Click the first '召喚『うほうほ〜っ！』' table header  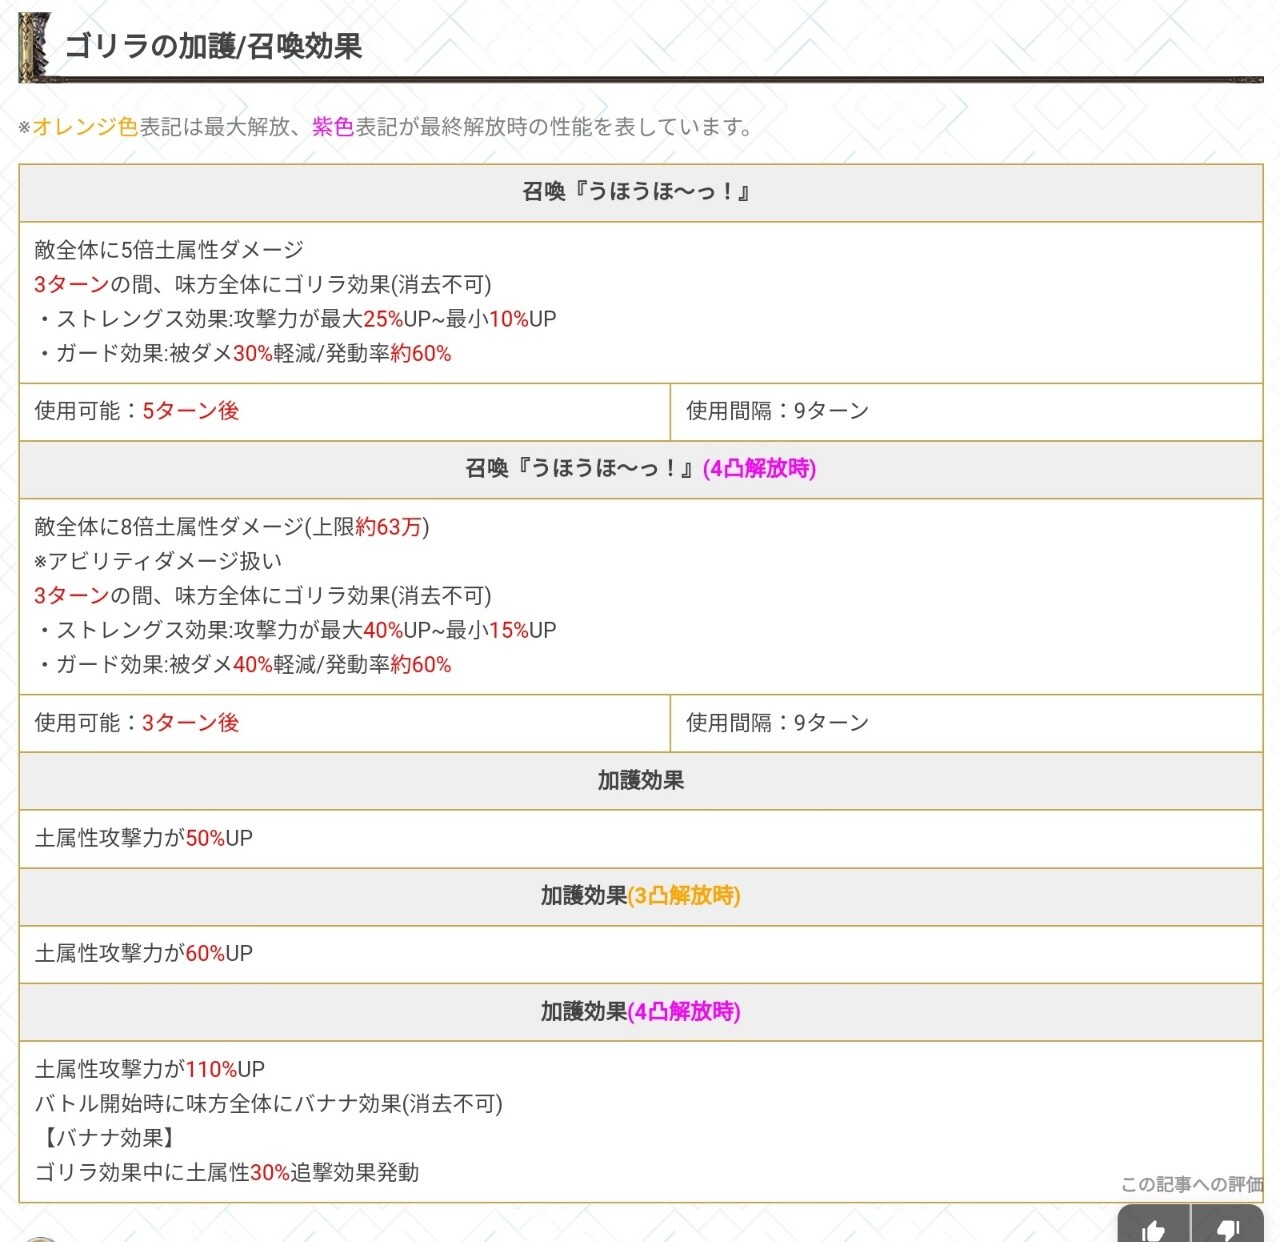coord(640,192)
